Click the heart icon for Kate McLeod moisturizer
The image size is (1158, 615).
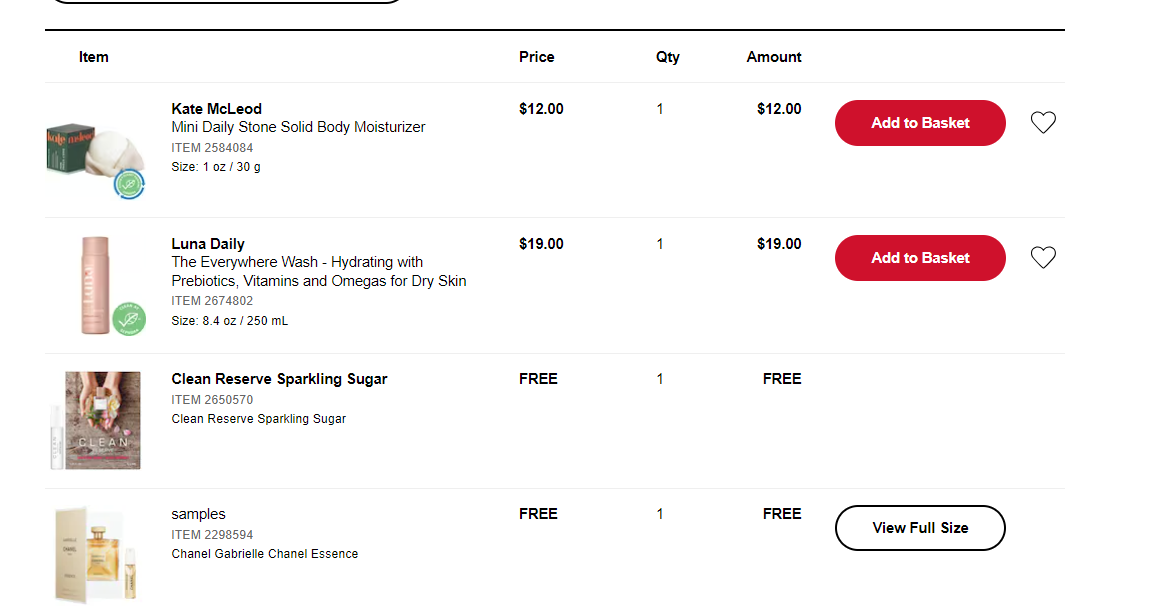tap(1043, 122)
